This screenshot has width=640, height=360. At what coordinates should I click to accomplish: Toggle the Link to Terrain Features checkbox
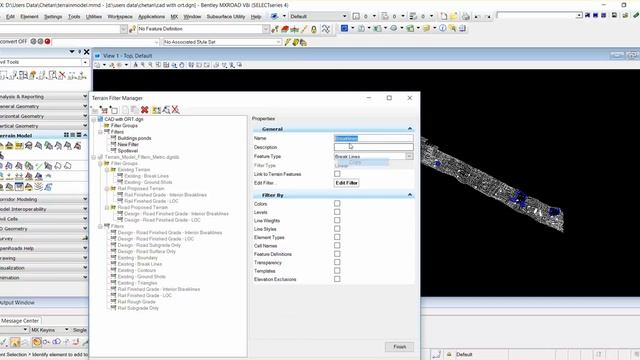pos(337,174)
